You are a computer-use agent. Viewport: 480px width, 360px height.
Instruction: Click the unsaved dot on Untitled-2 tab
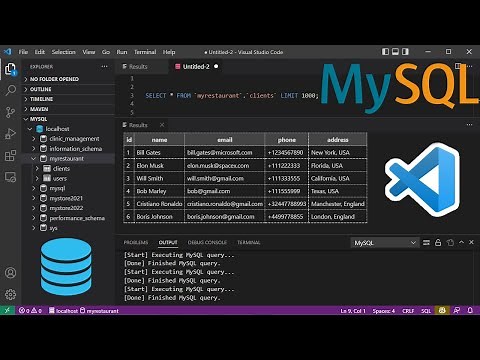216,66
